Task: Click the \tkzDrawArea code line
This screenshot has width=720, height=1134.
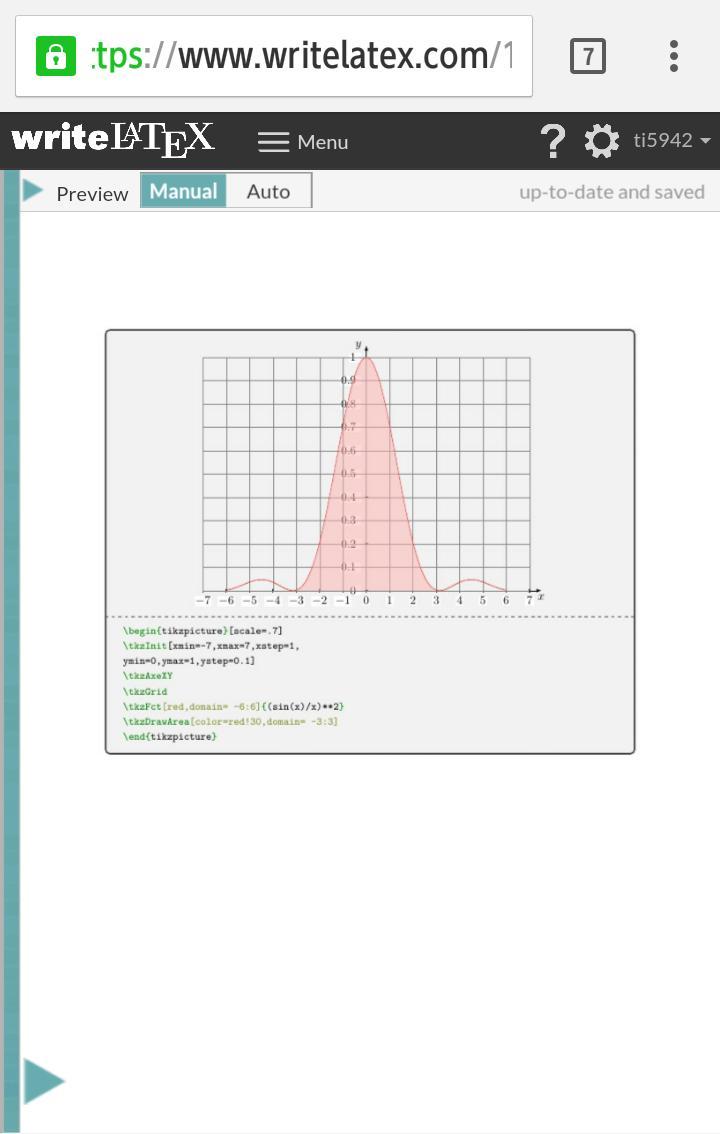Action: pyautogui.click(x=230, y=721)
